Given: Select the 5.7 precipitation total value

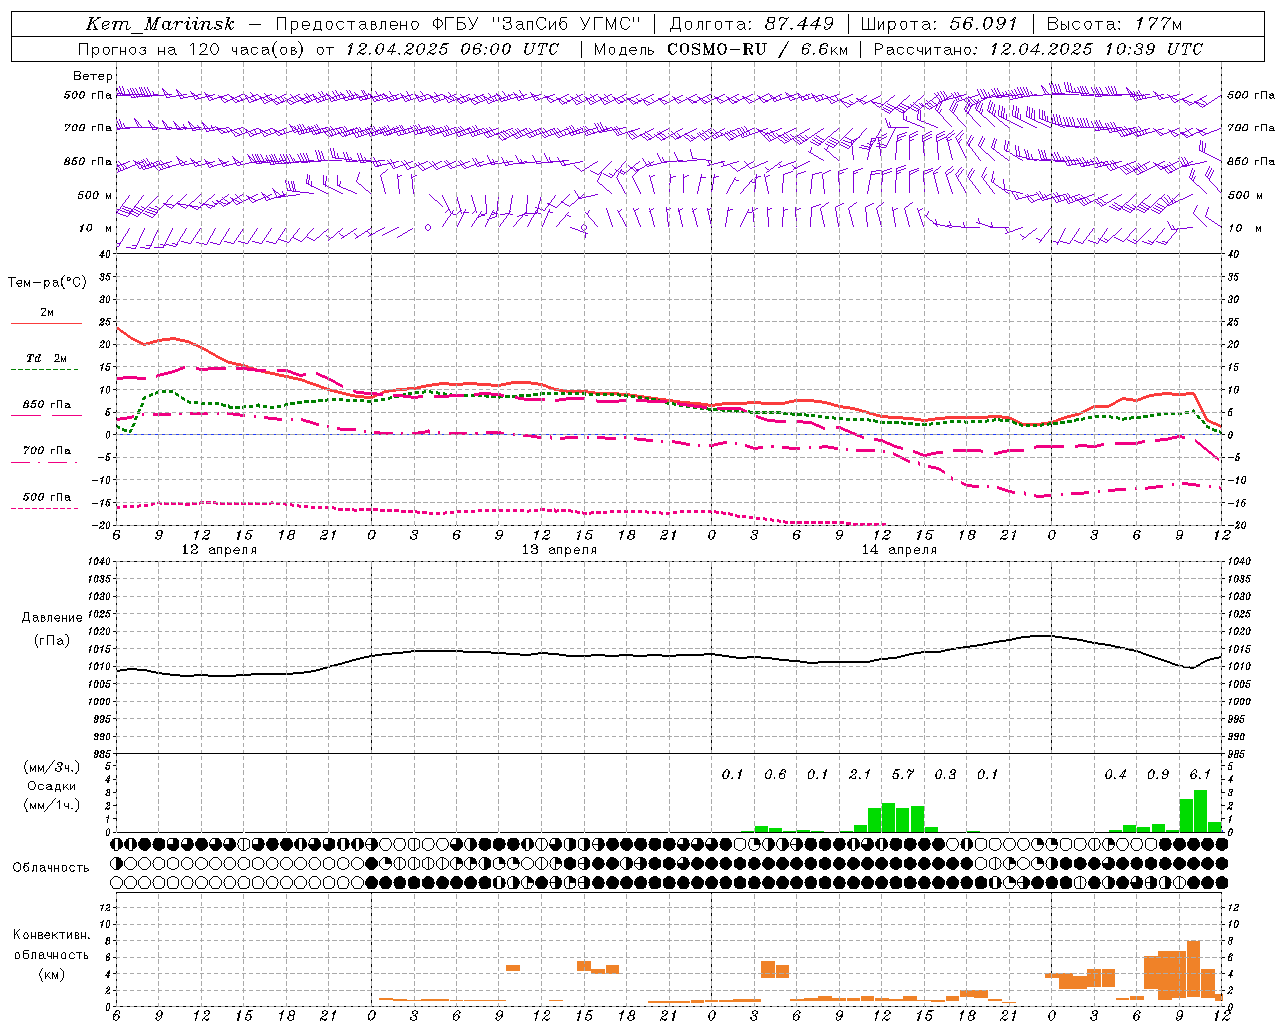Looking at the screenshot, I should (x=903, y=774).
